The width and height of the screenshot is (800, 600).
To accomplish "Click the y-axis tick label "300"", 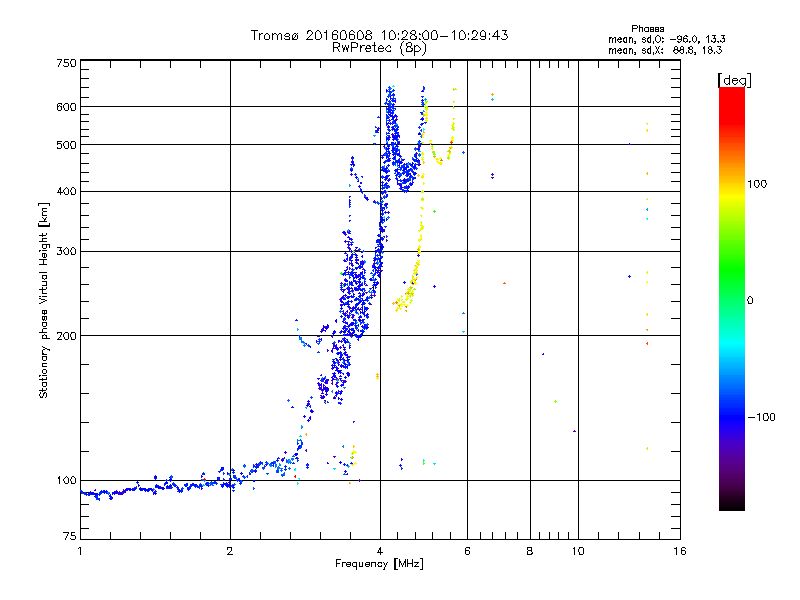I will 66,252.
